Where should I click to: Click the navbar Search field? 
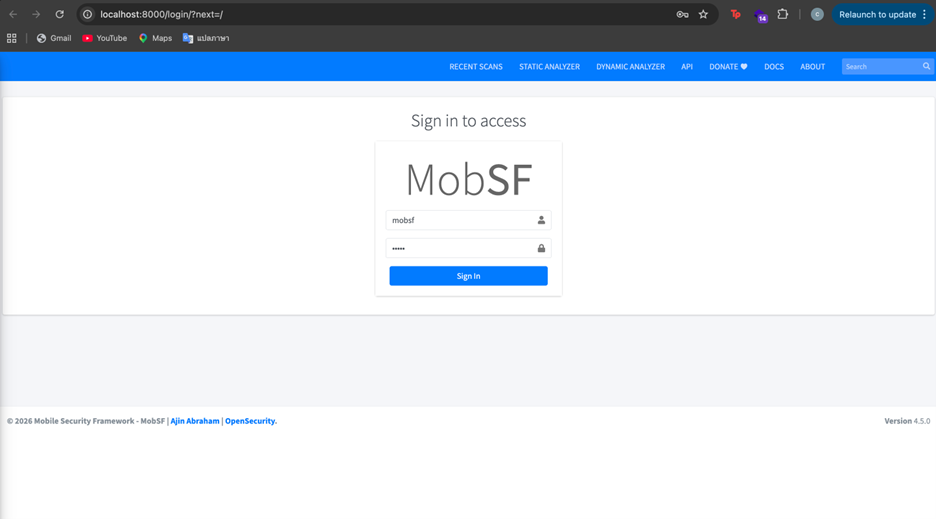coord(882,66)
